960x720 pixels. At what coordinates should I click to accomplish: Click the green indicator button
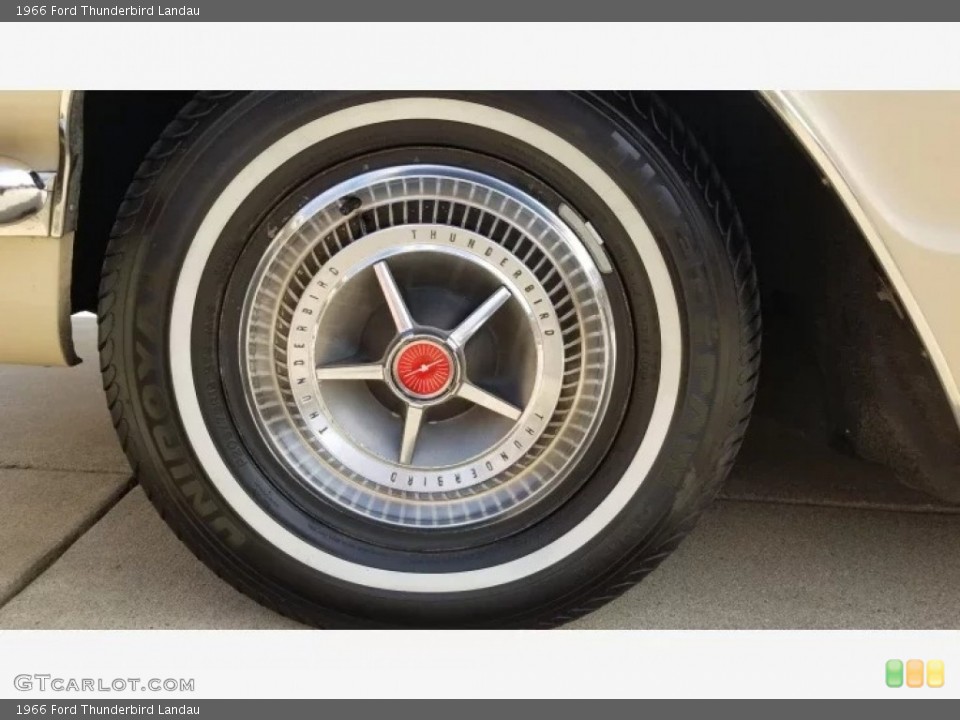(894, 673)
